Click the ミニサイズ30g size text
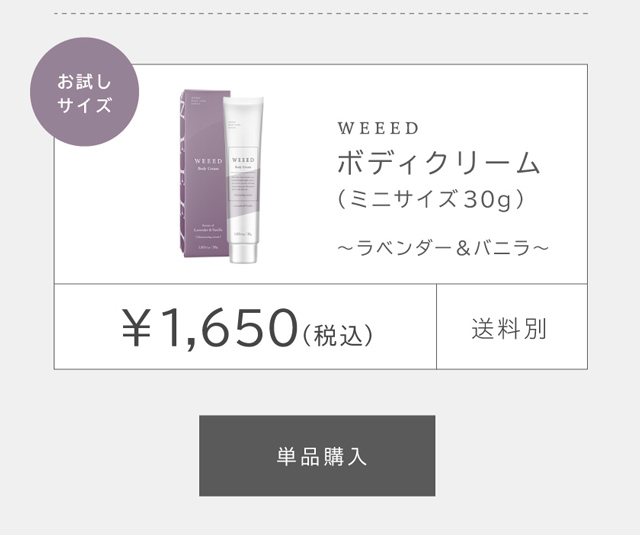Image resolution: width=640 pixels, height=535 pixels. [x=431, y=199]
